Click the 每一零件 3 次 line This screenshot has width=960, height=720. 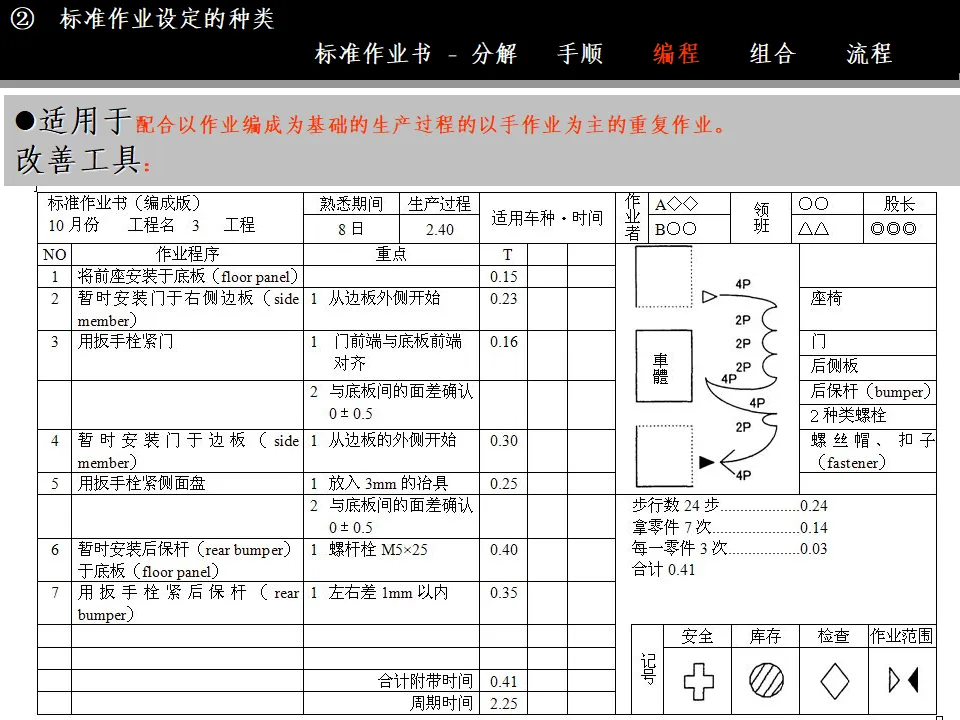pyautogui.click(x=729, y=548)
